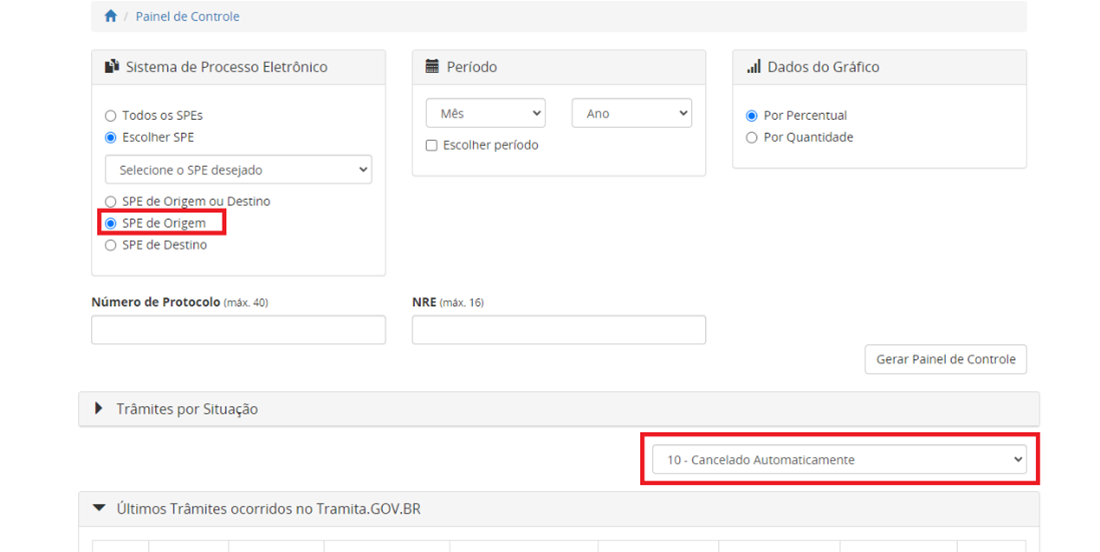This screenshot has height=552, width=1100.
Task: Click the calendar icon beside Período
Action: click(432, 67)
